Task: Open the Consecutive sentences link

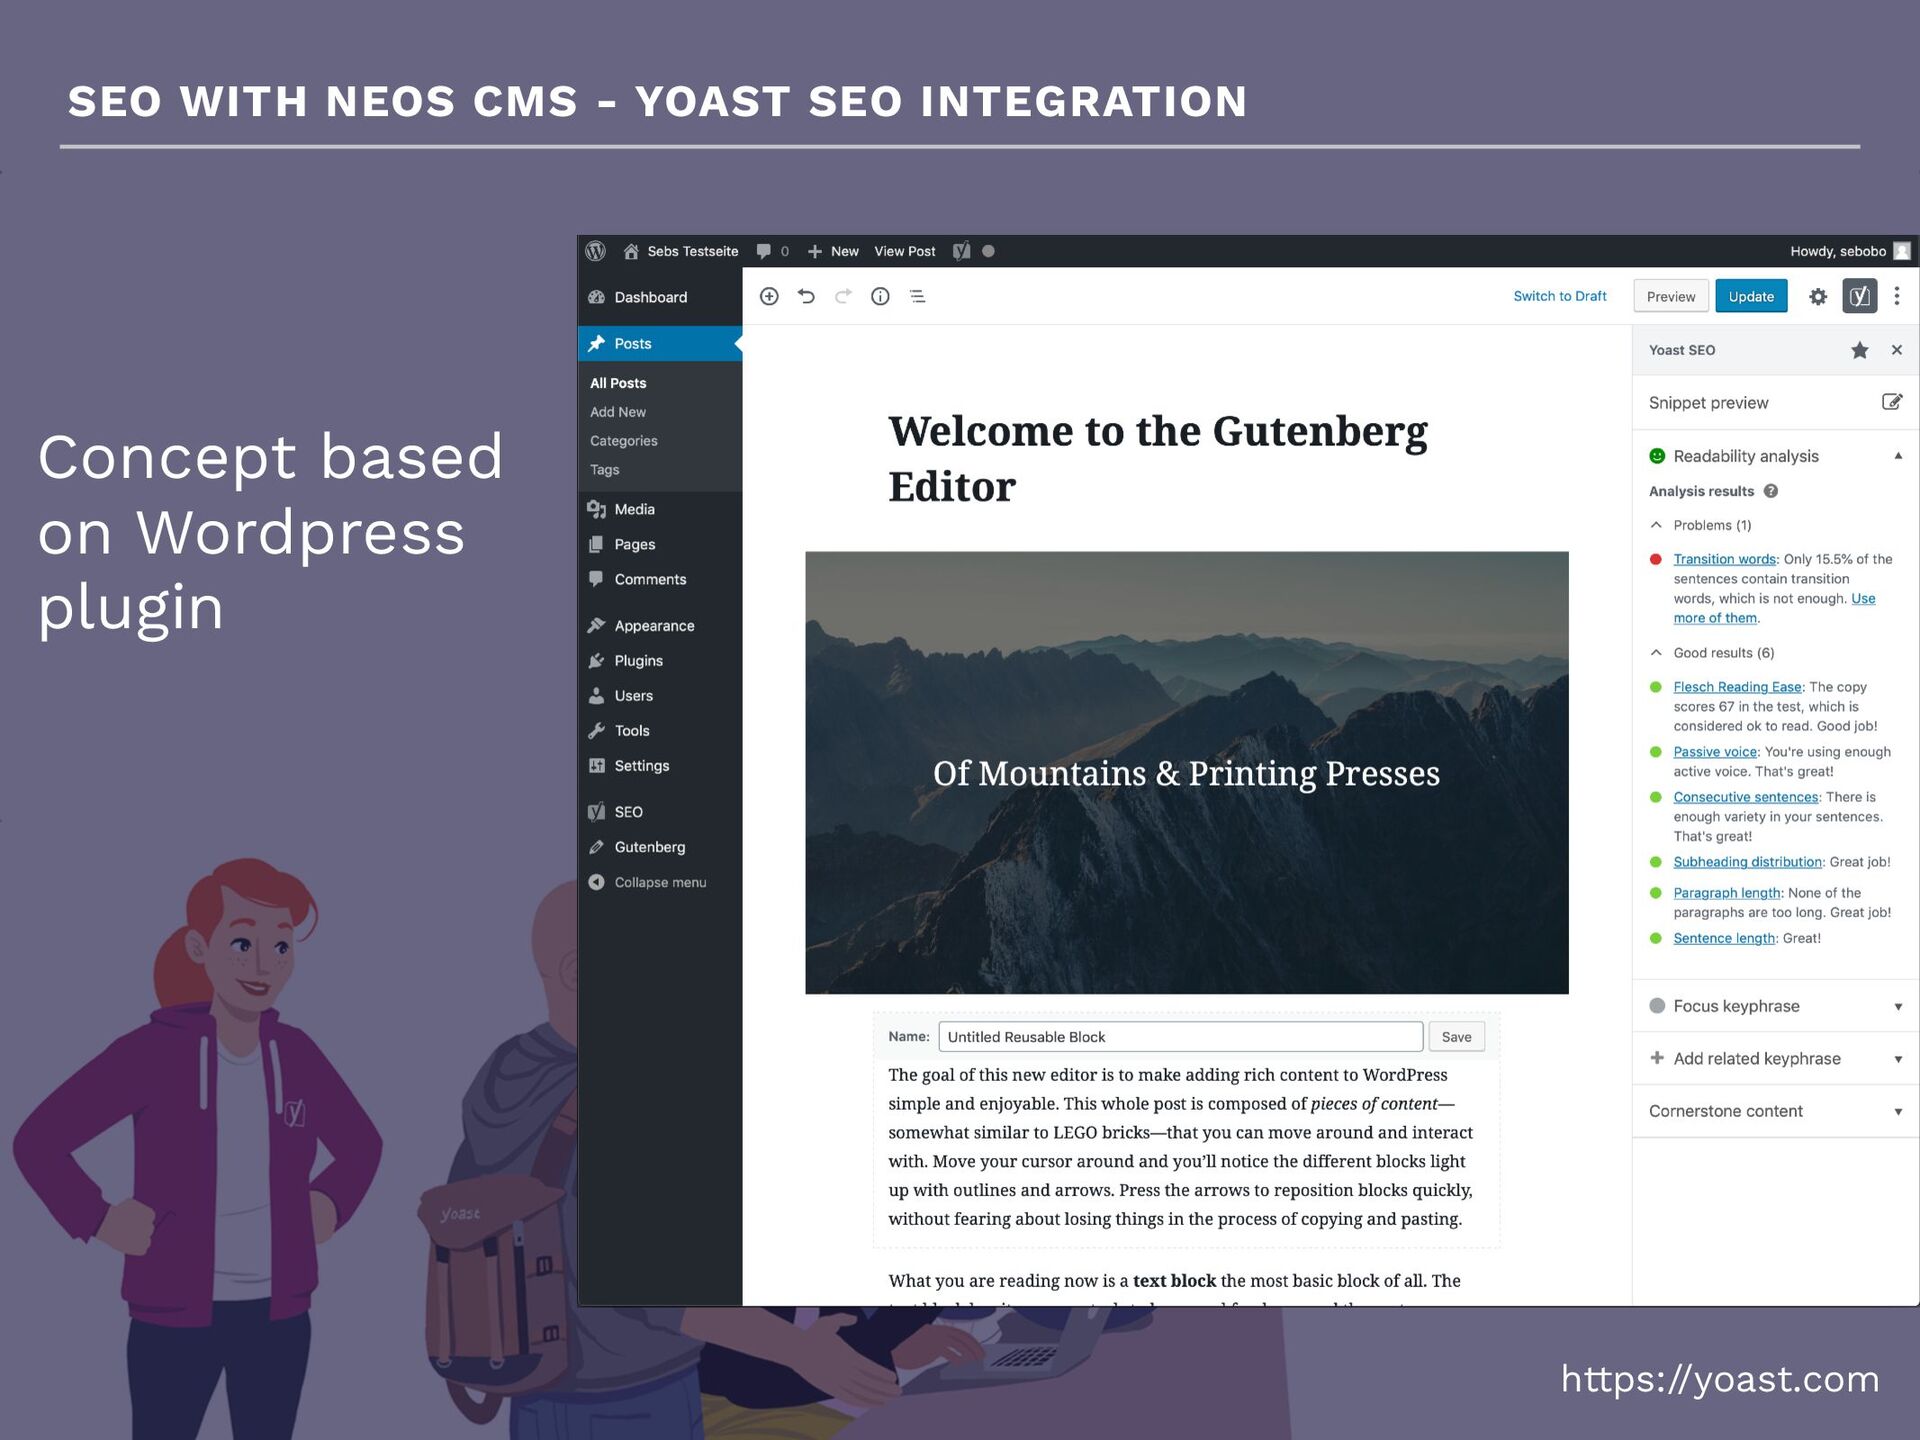Action: pos(1746,797)
